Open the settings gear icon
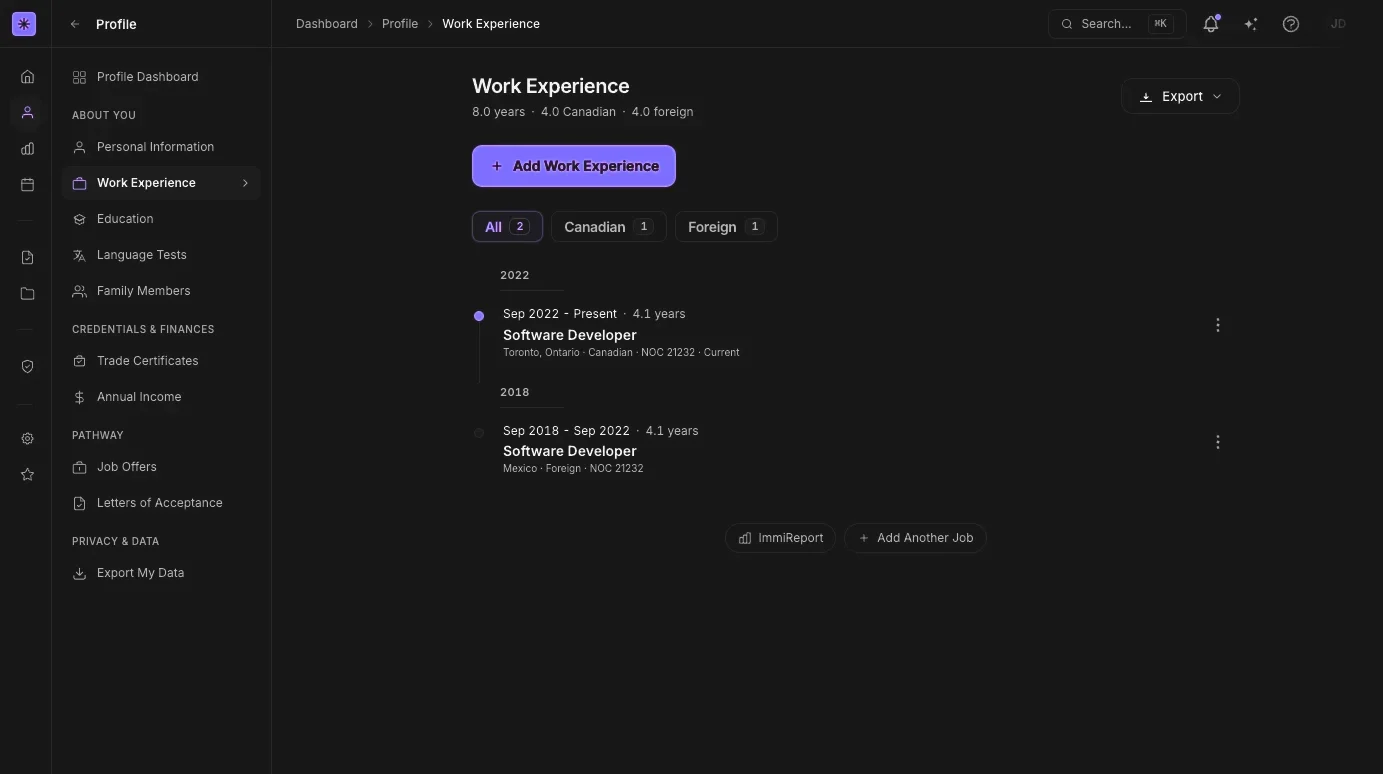Screen dimensions: 1383x774 (x=27, y=439)
